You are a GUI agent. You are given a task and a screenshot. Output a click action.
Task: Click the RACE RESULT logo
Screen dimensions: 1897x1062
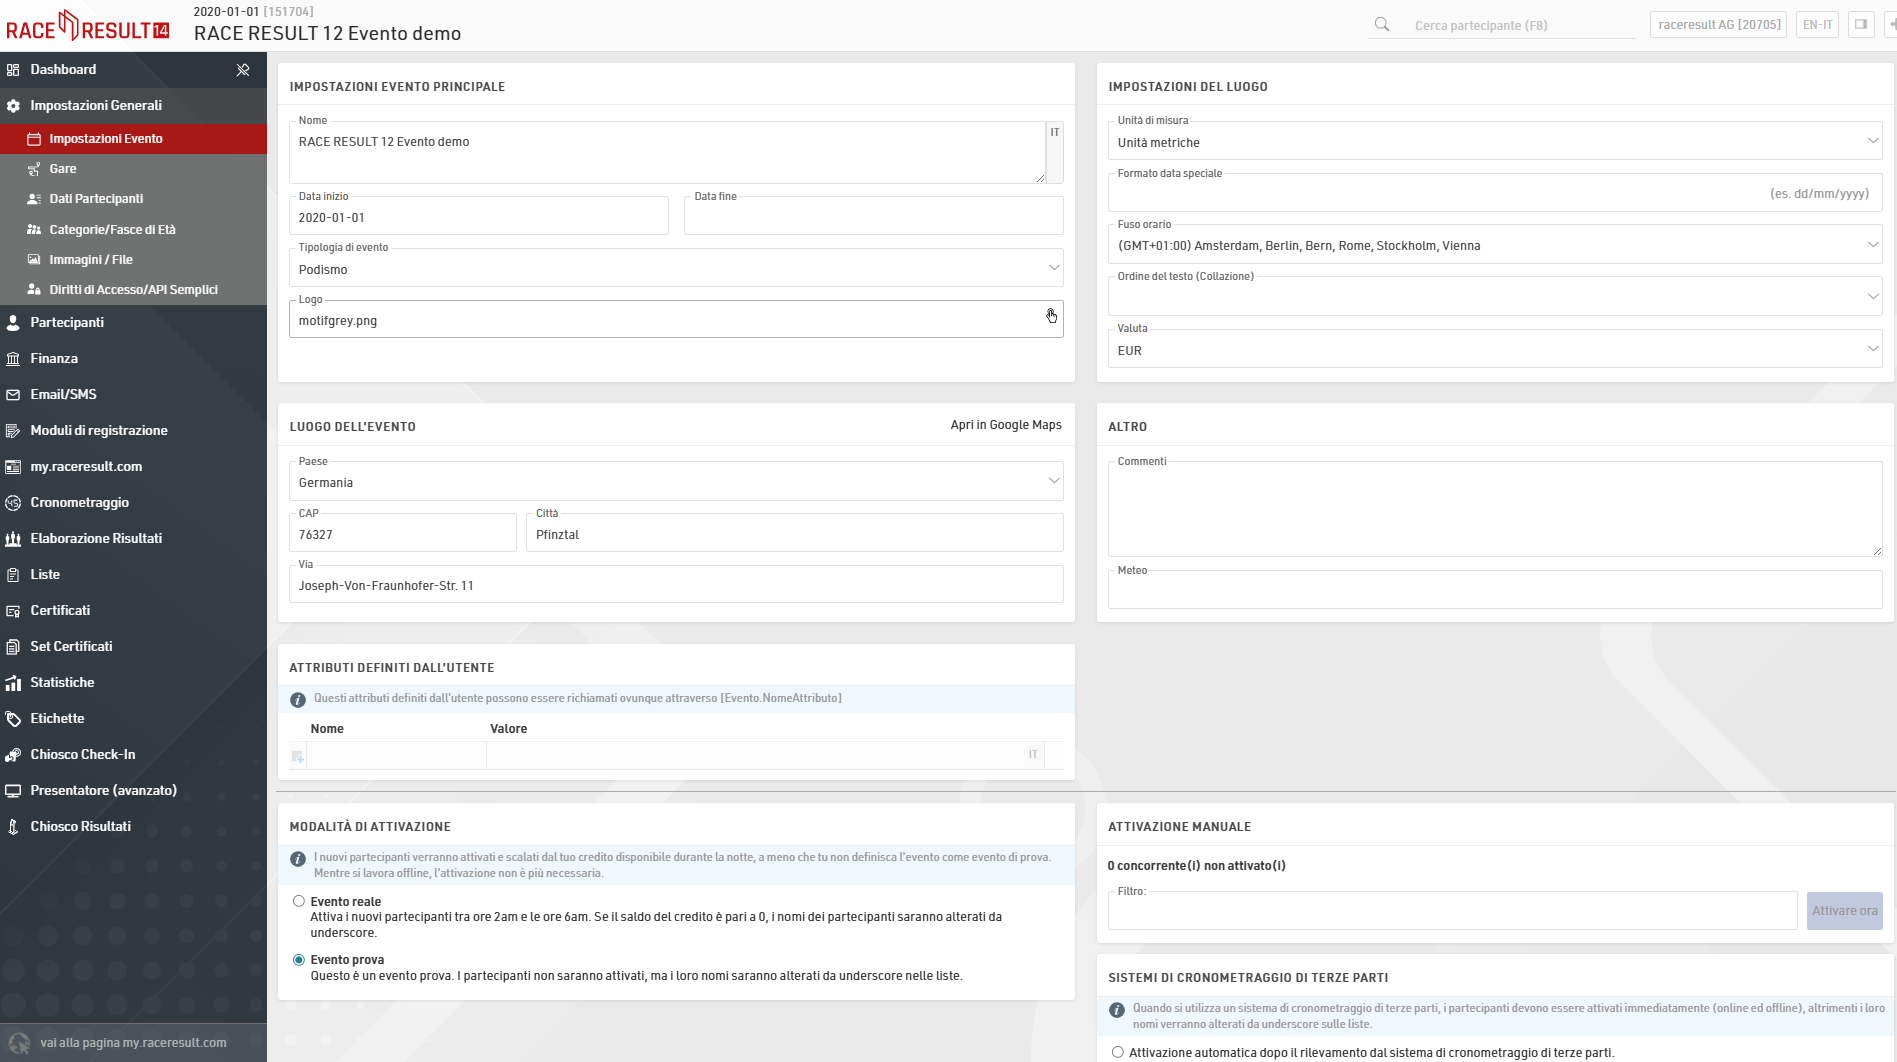coord(88,27)
